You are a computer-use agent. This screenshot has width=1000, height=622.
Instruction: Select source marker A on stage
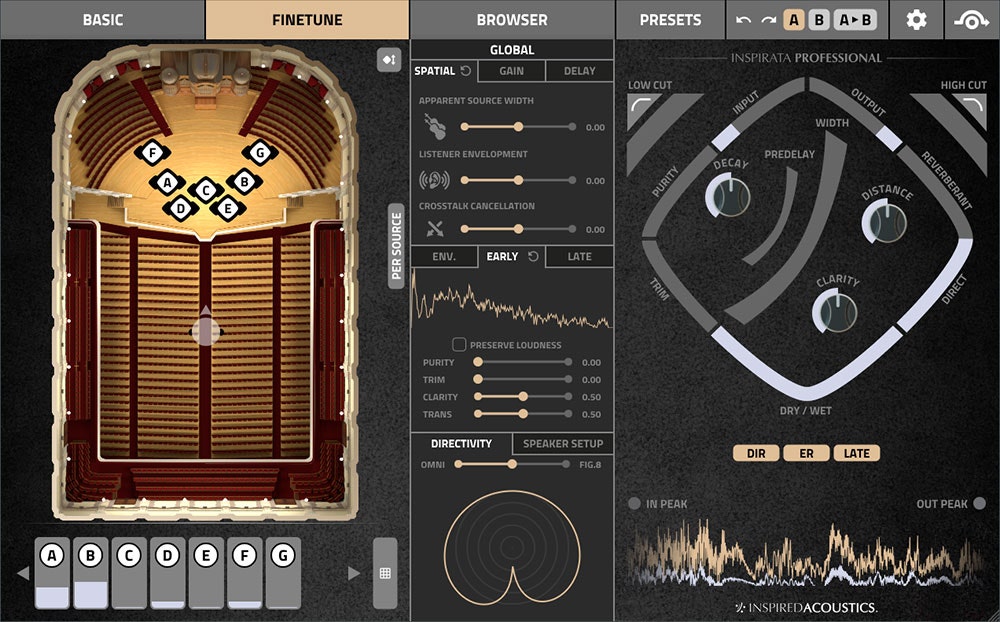pyautogui.click(x=167, y=183)
